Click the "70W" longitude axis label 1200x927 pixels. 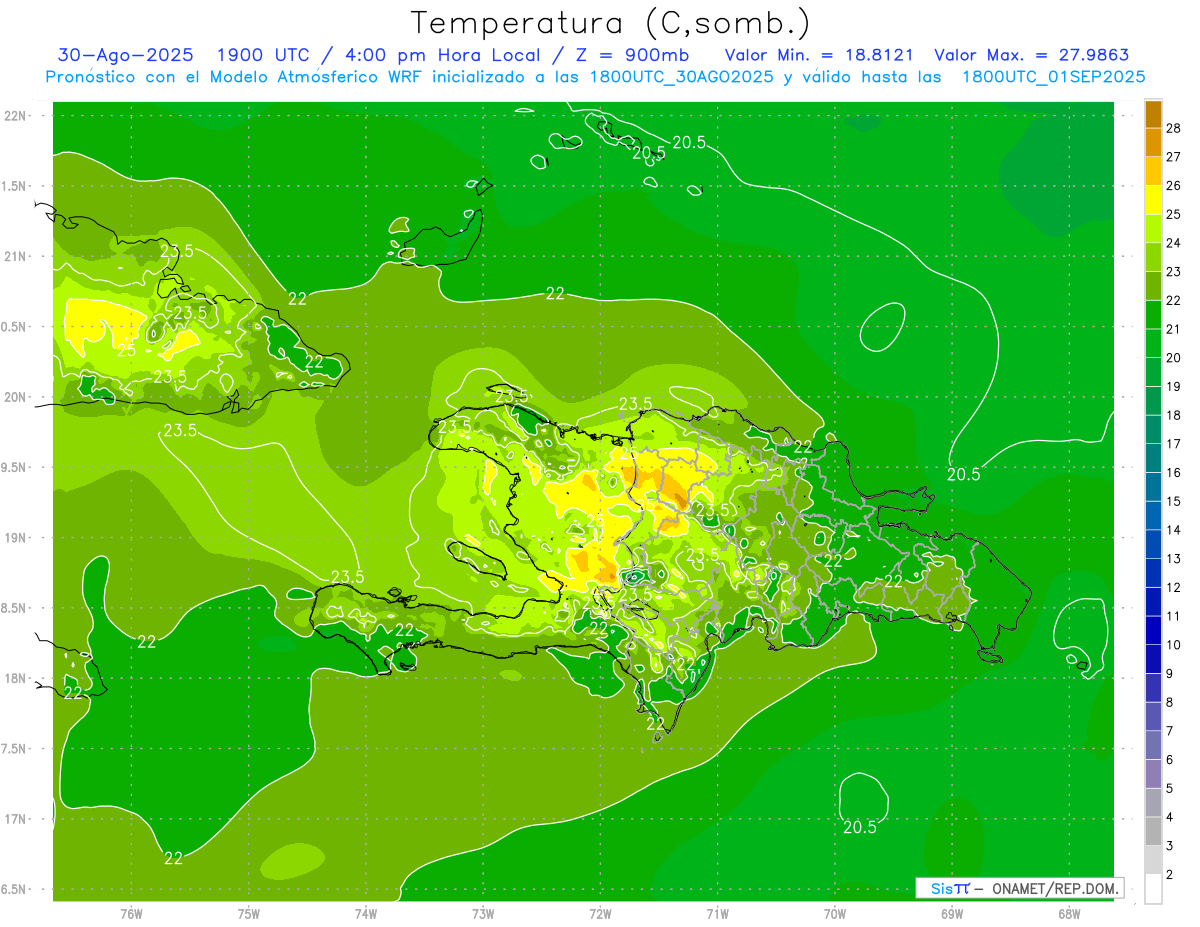point(835,914)
